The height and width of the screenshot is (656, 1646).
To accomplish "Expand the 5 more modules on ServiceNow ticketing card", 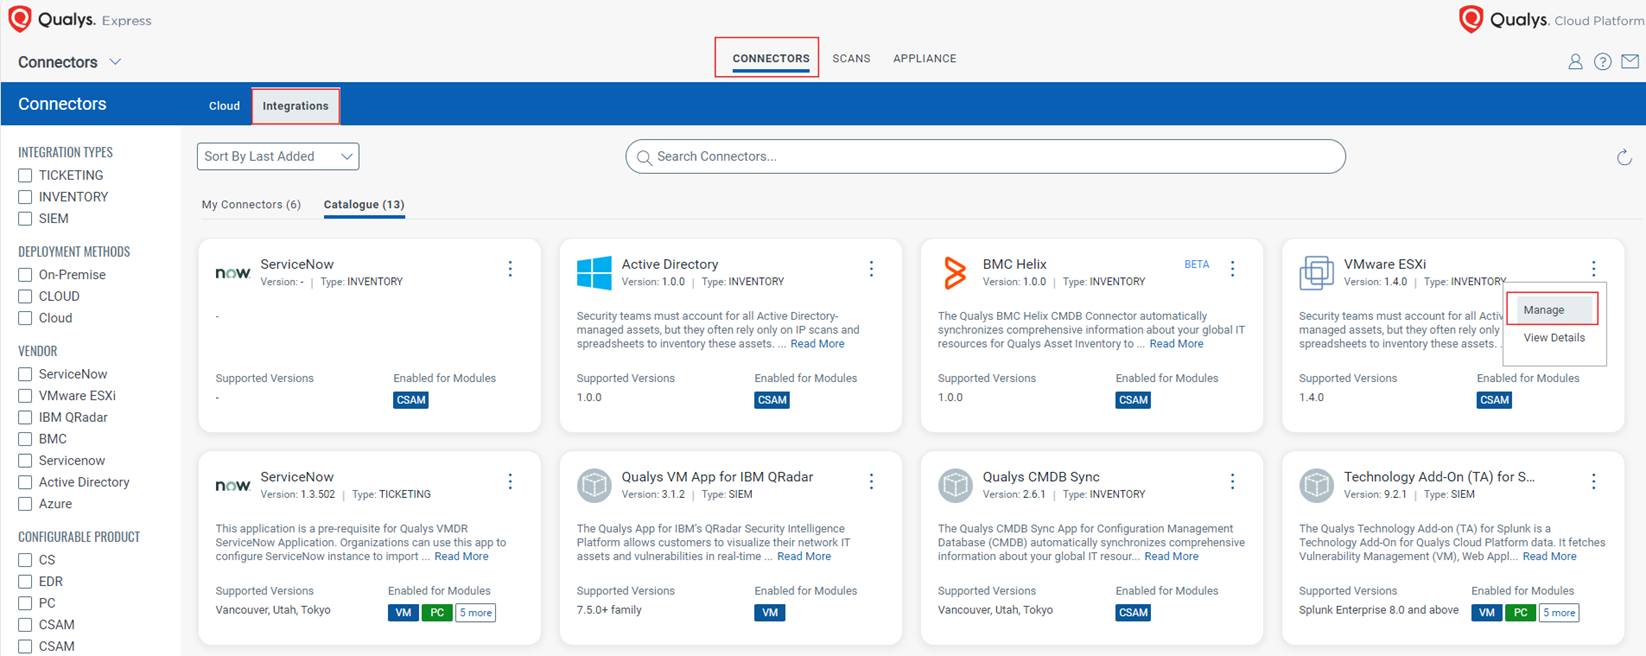I will coord(475,613).
